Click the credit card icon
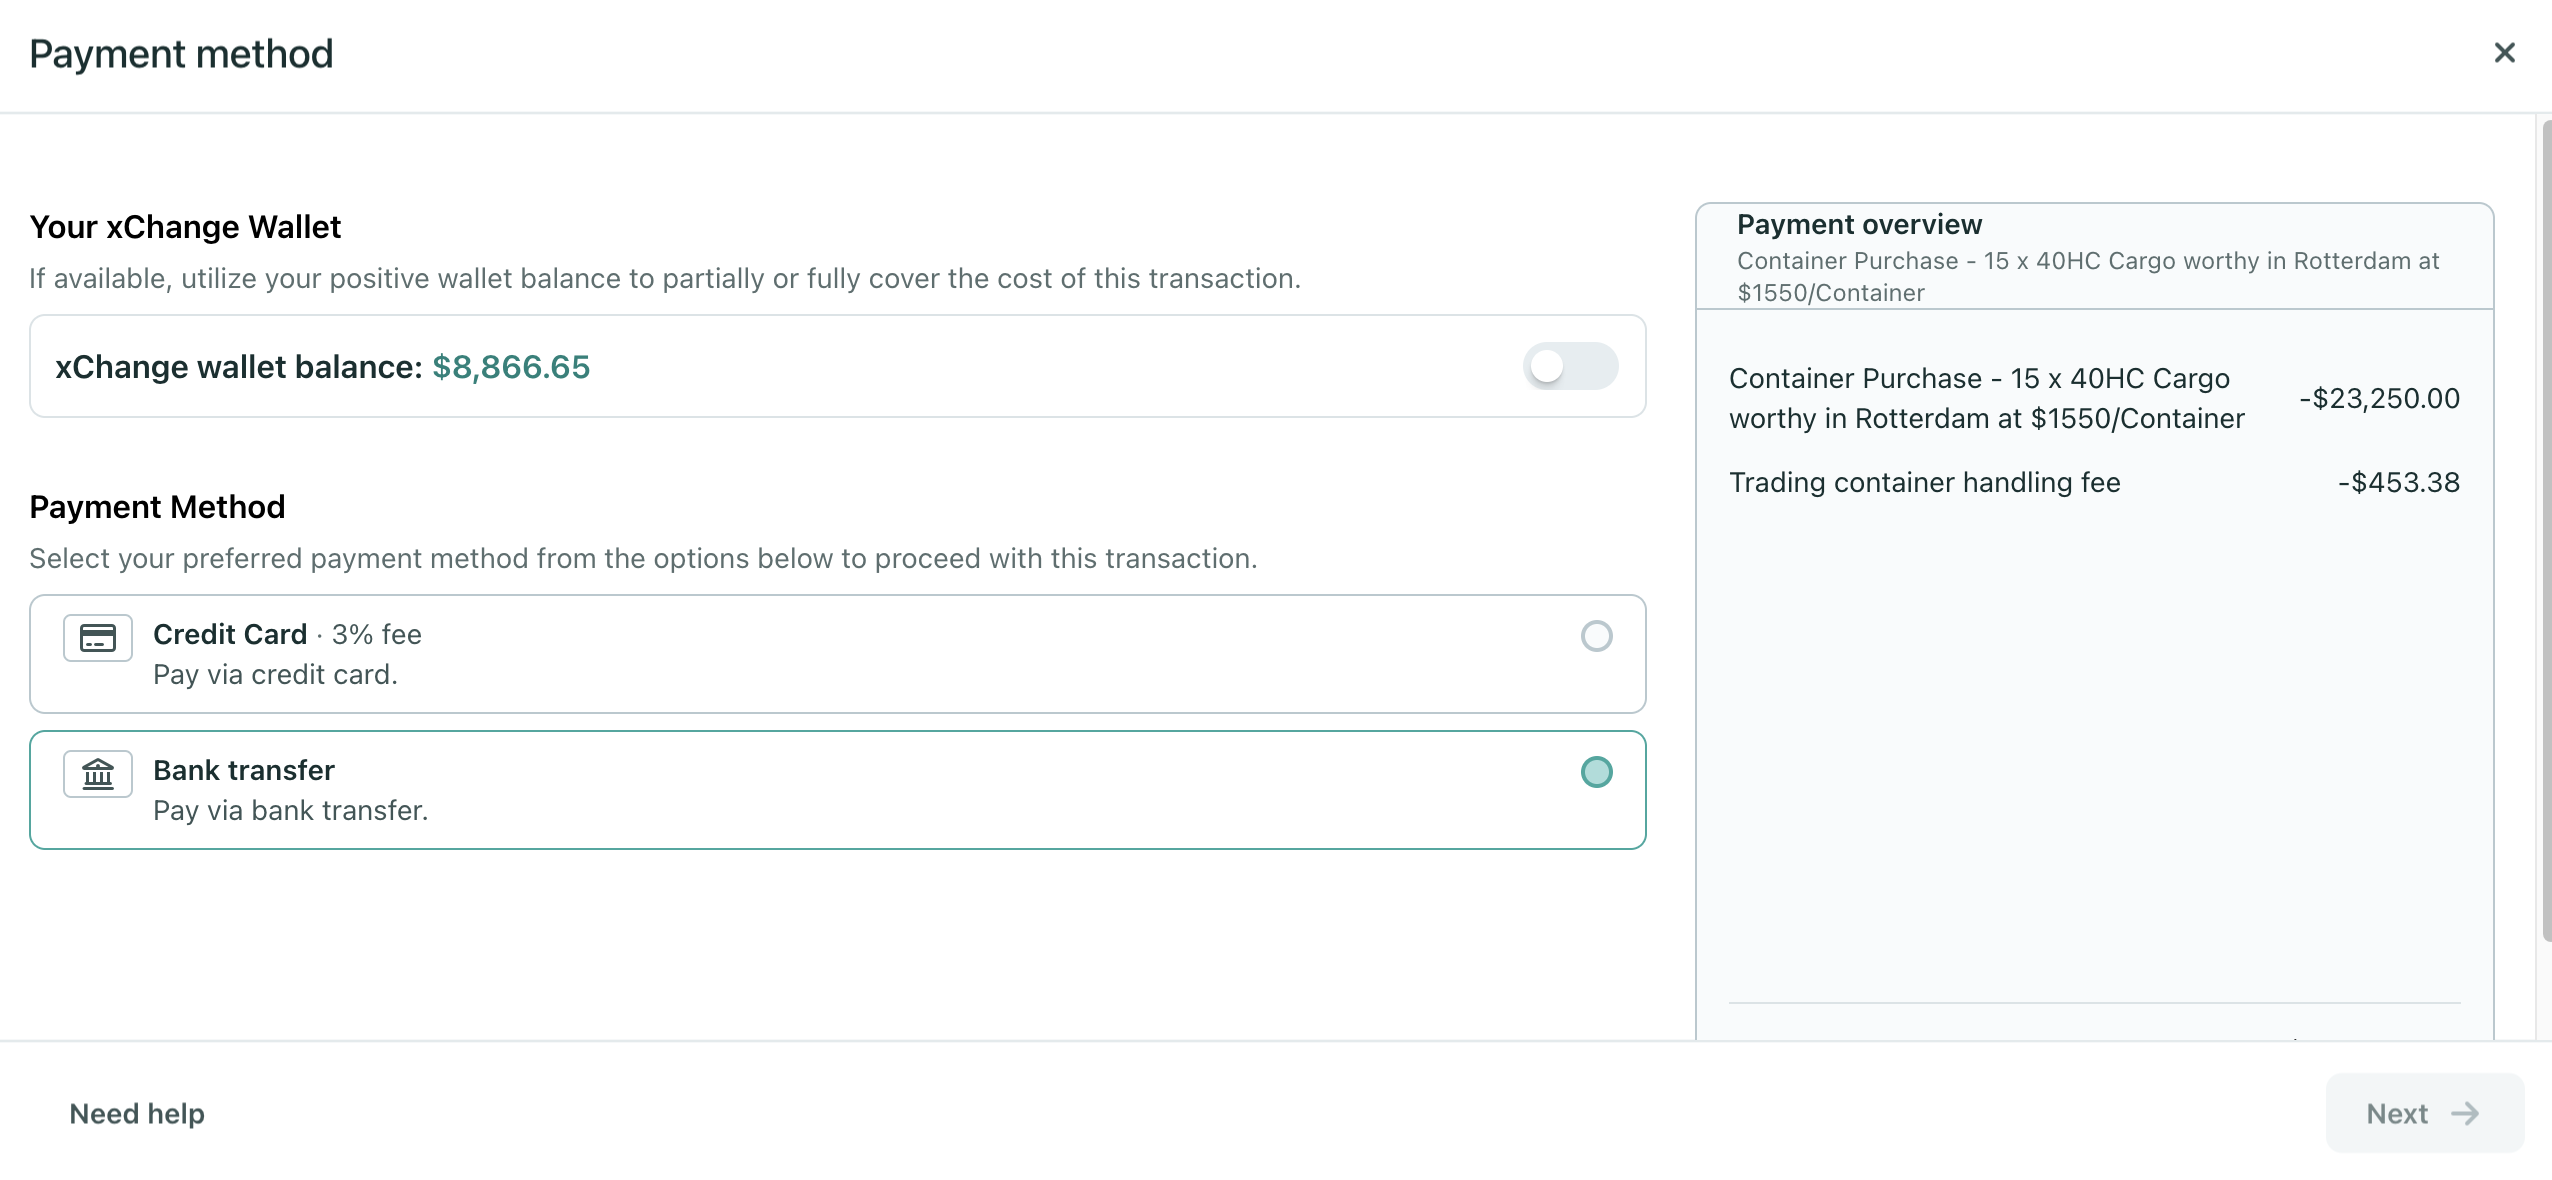Viewport: 2552px width, 1180px height. click(98, 638)
